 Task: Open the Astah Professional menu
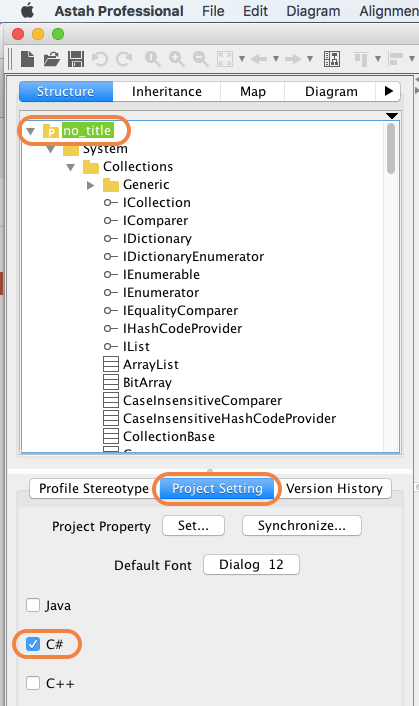coord(119,11)
